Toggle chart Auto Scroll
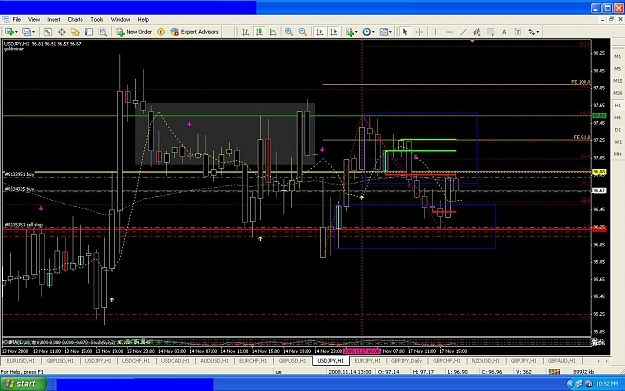 [x=320, y=32]
